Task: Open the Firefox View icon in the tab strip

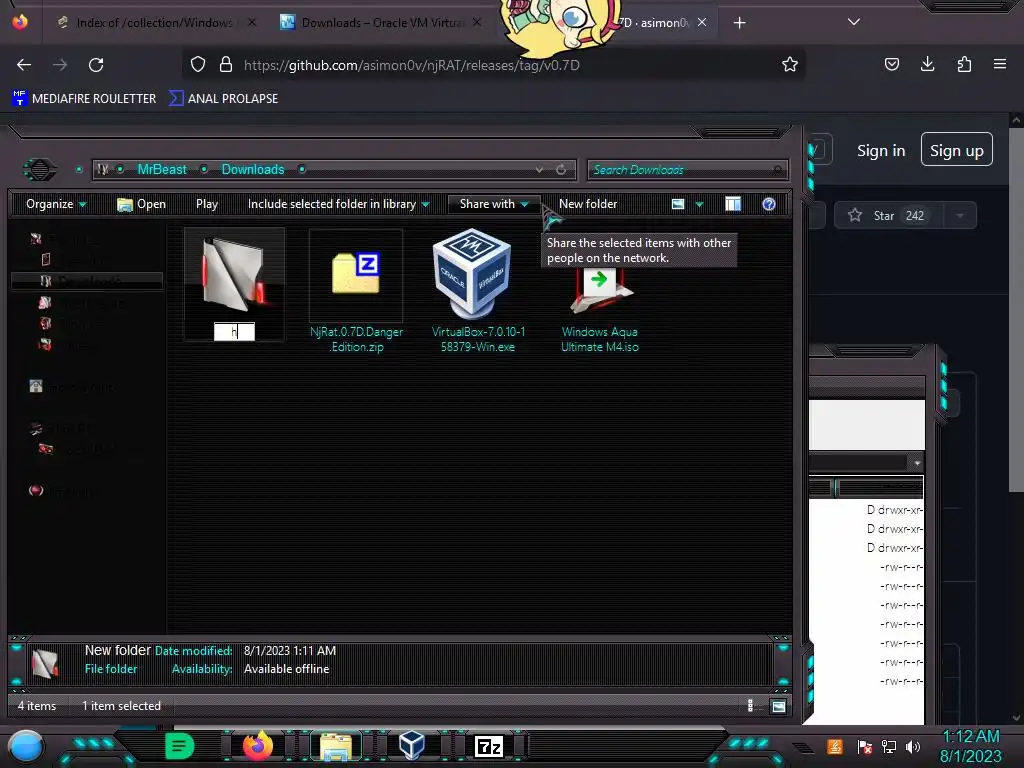Action: click(20, 22)
